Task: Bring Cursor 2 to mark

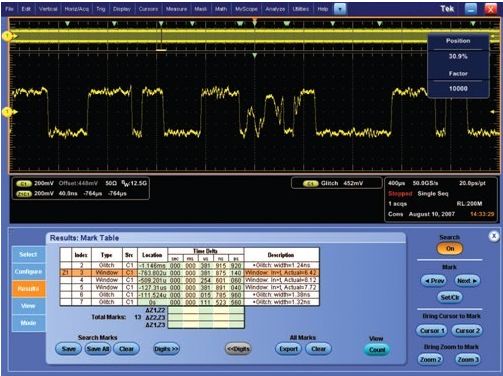Action: click(x=467, y=331)
